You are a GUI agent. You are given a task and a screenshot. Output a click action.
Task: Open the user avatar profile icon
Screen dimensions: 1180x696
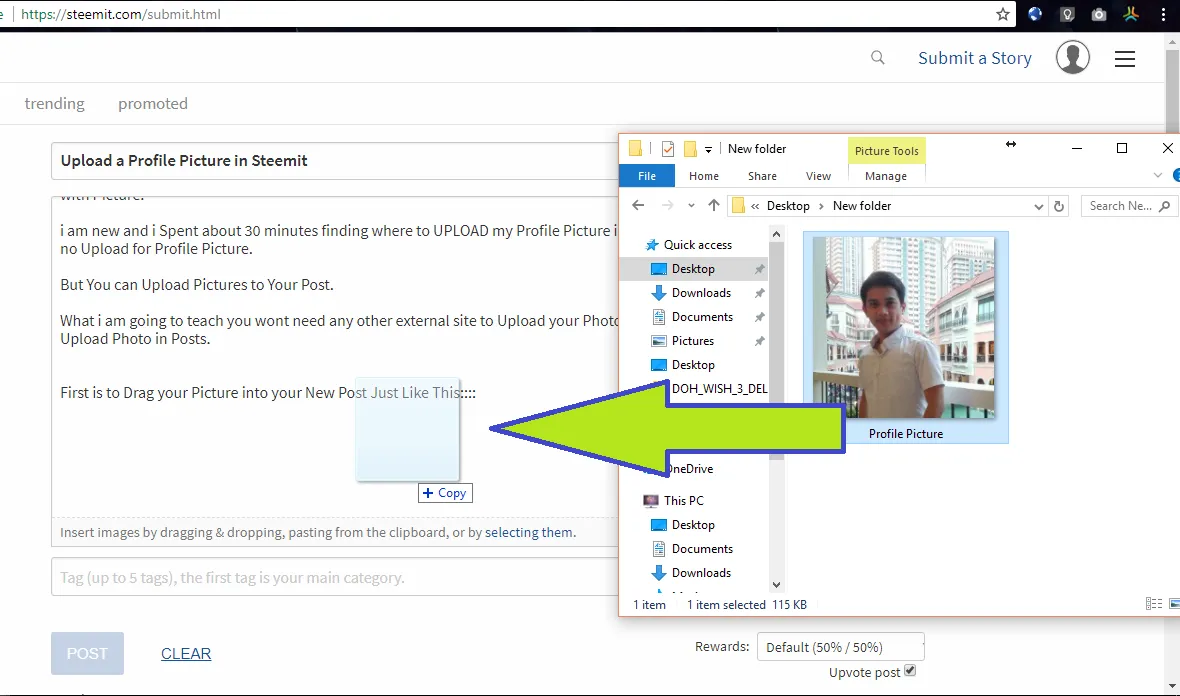click(1072, 58)
